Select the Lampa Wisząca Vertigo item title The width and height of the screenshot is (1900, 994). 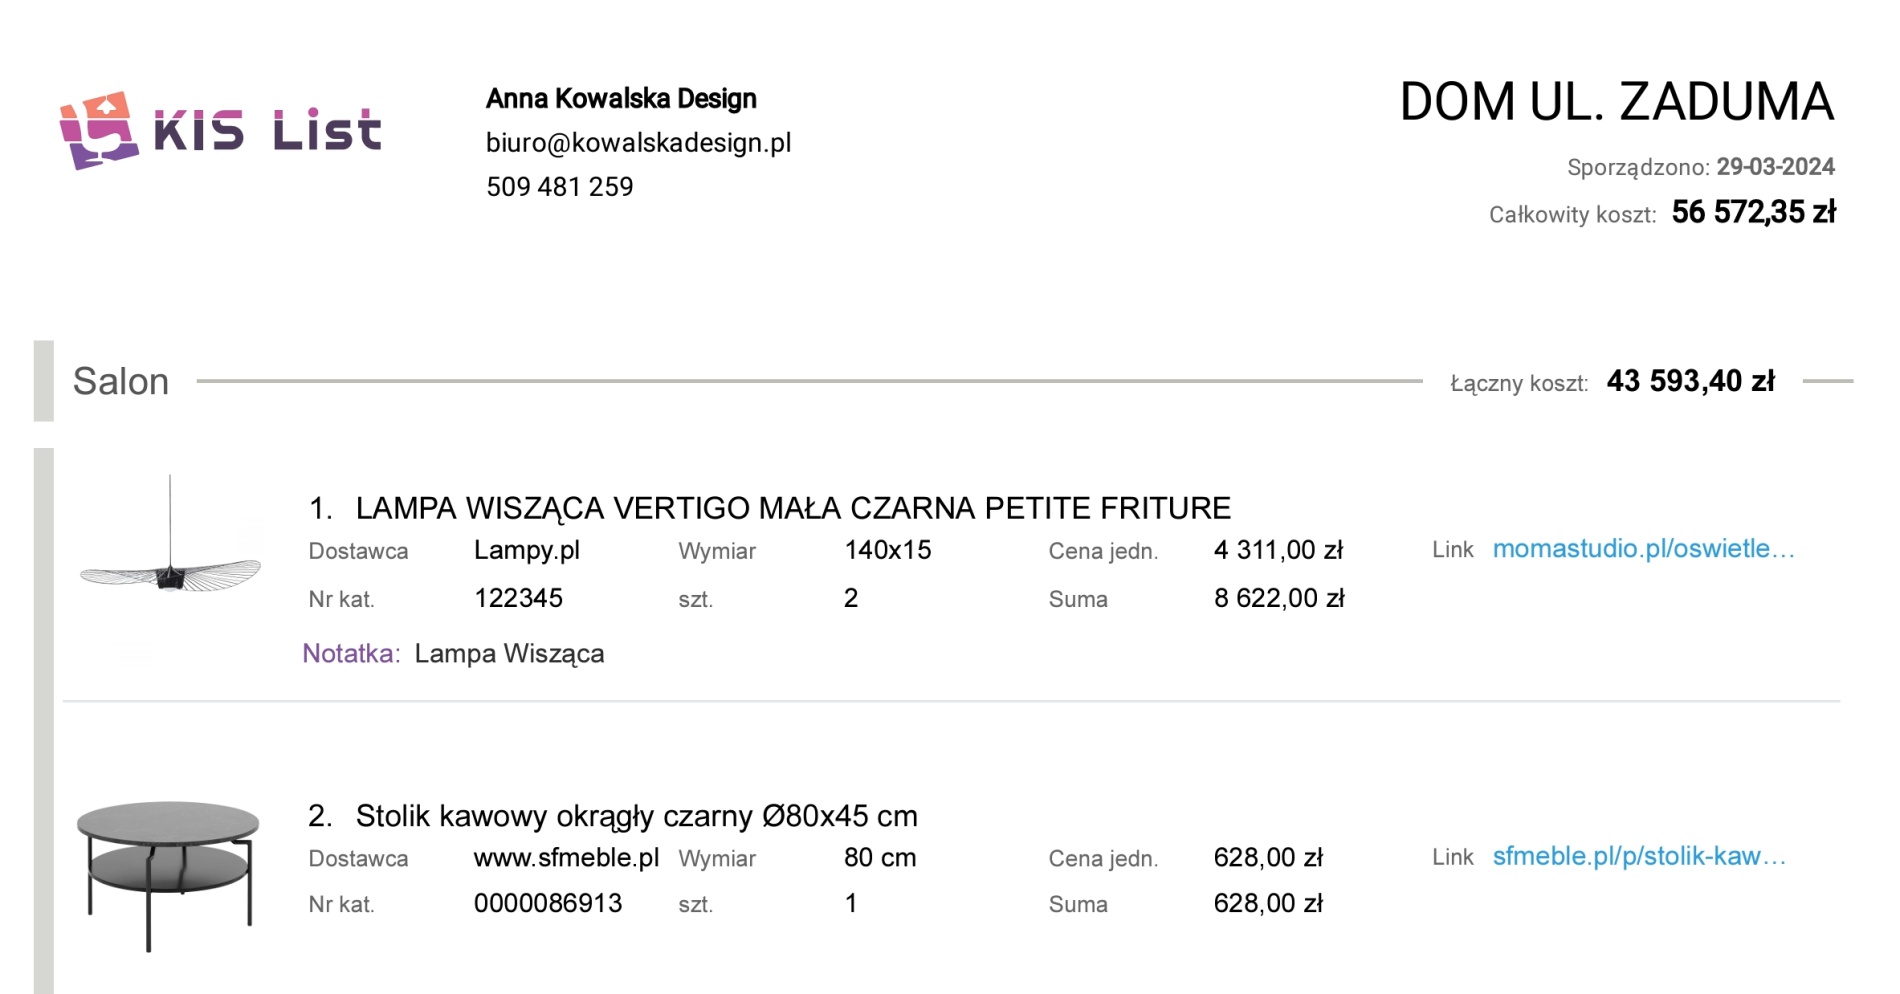[792, 508]
